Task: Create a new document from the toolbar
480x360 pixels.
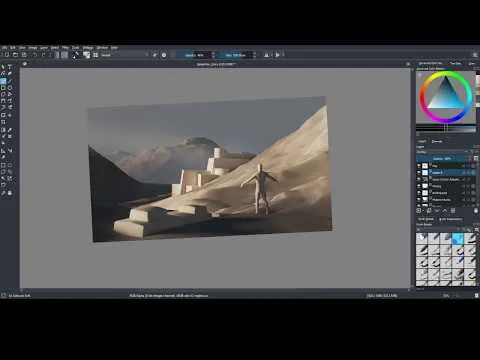Action: click(6, 55)
